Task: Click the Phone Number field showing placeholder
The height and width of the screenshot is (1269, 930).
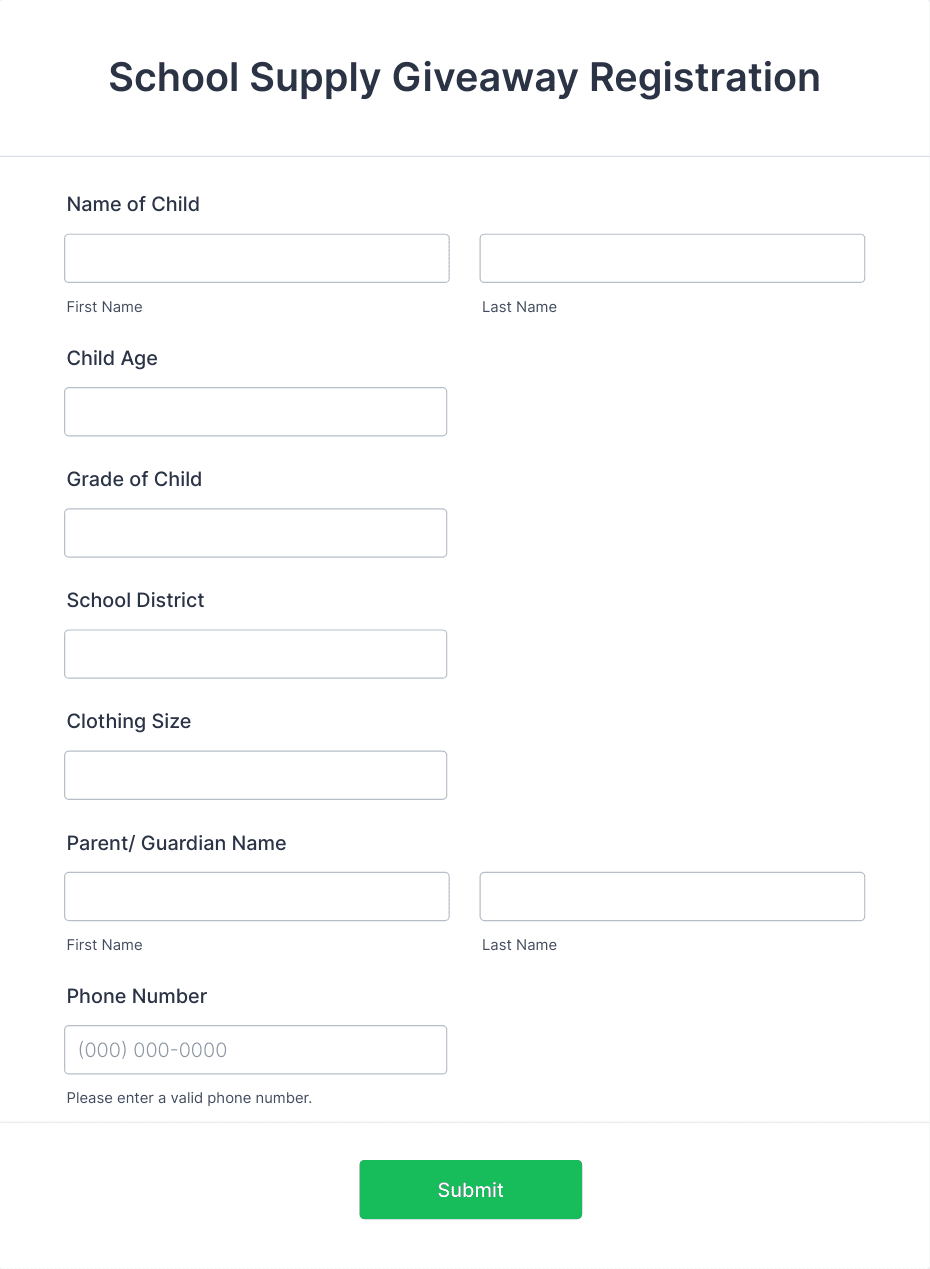Action: coord(255,1050)
